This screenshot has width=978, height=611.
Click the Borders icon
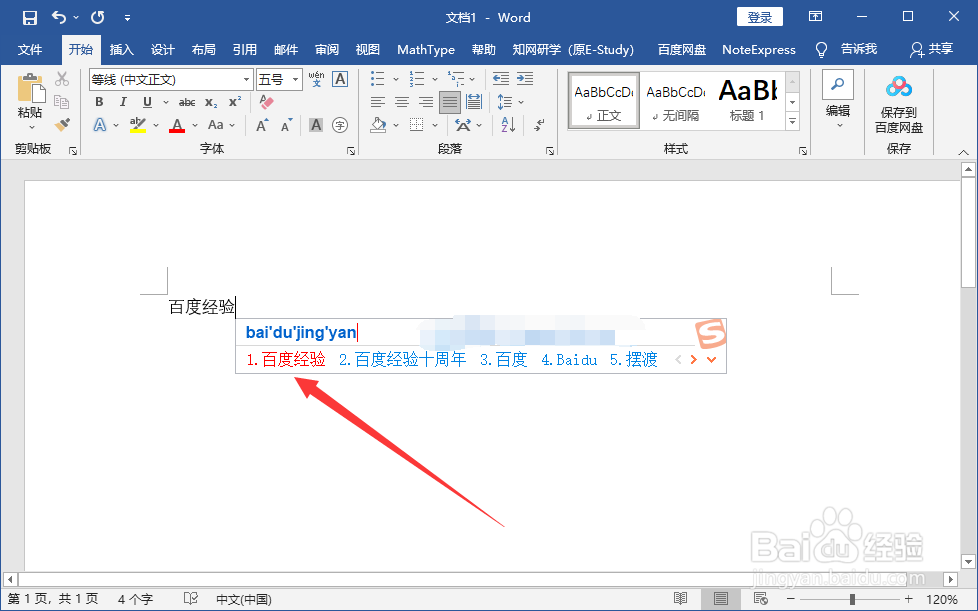(x=417, y=125)
